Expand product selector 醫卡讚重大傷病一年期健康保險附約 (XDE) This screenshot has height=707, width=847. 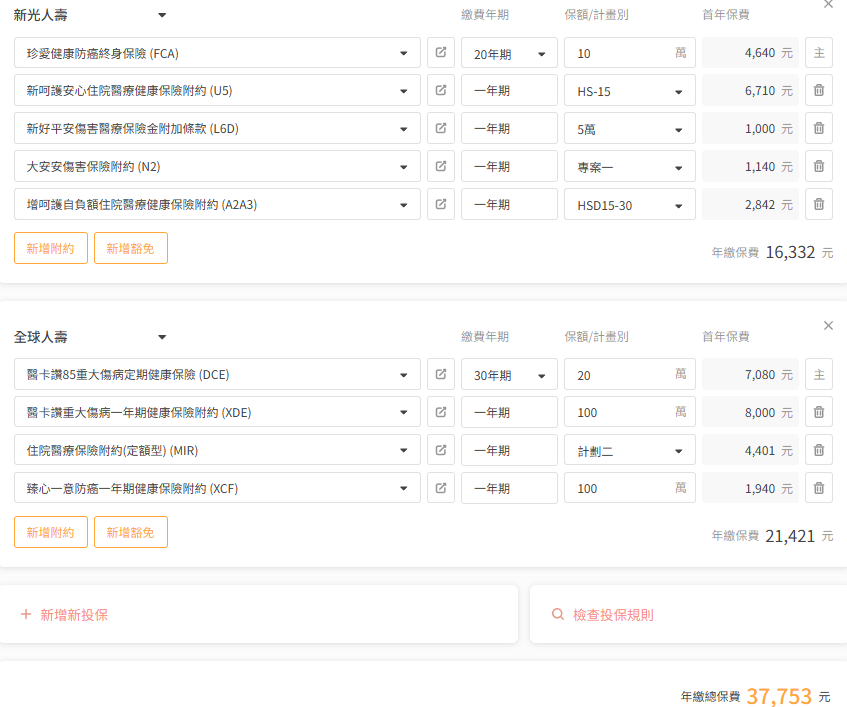(217, 412)
